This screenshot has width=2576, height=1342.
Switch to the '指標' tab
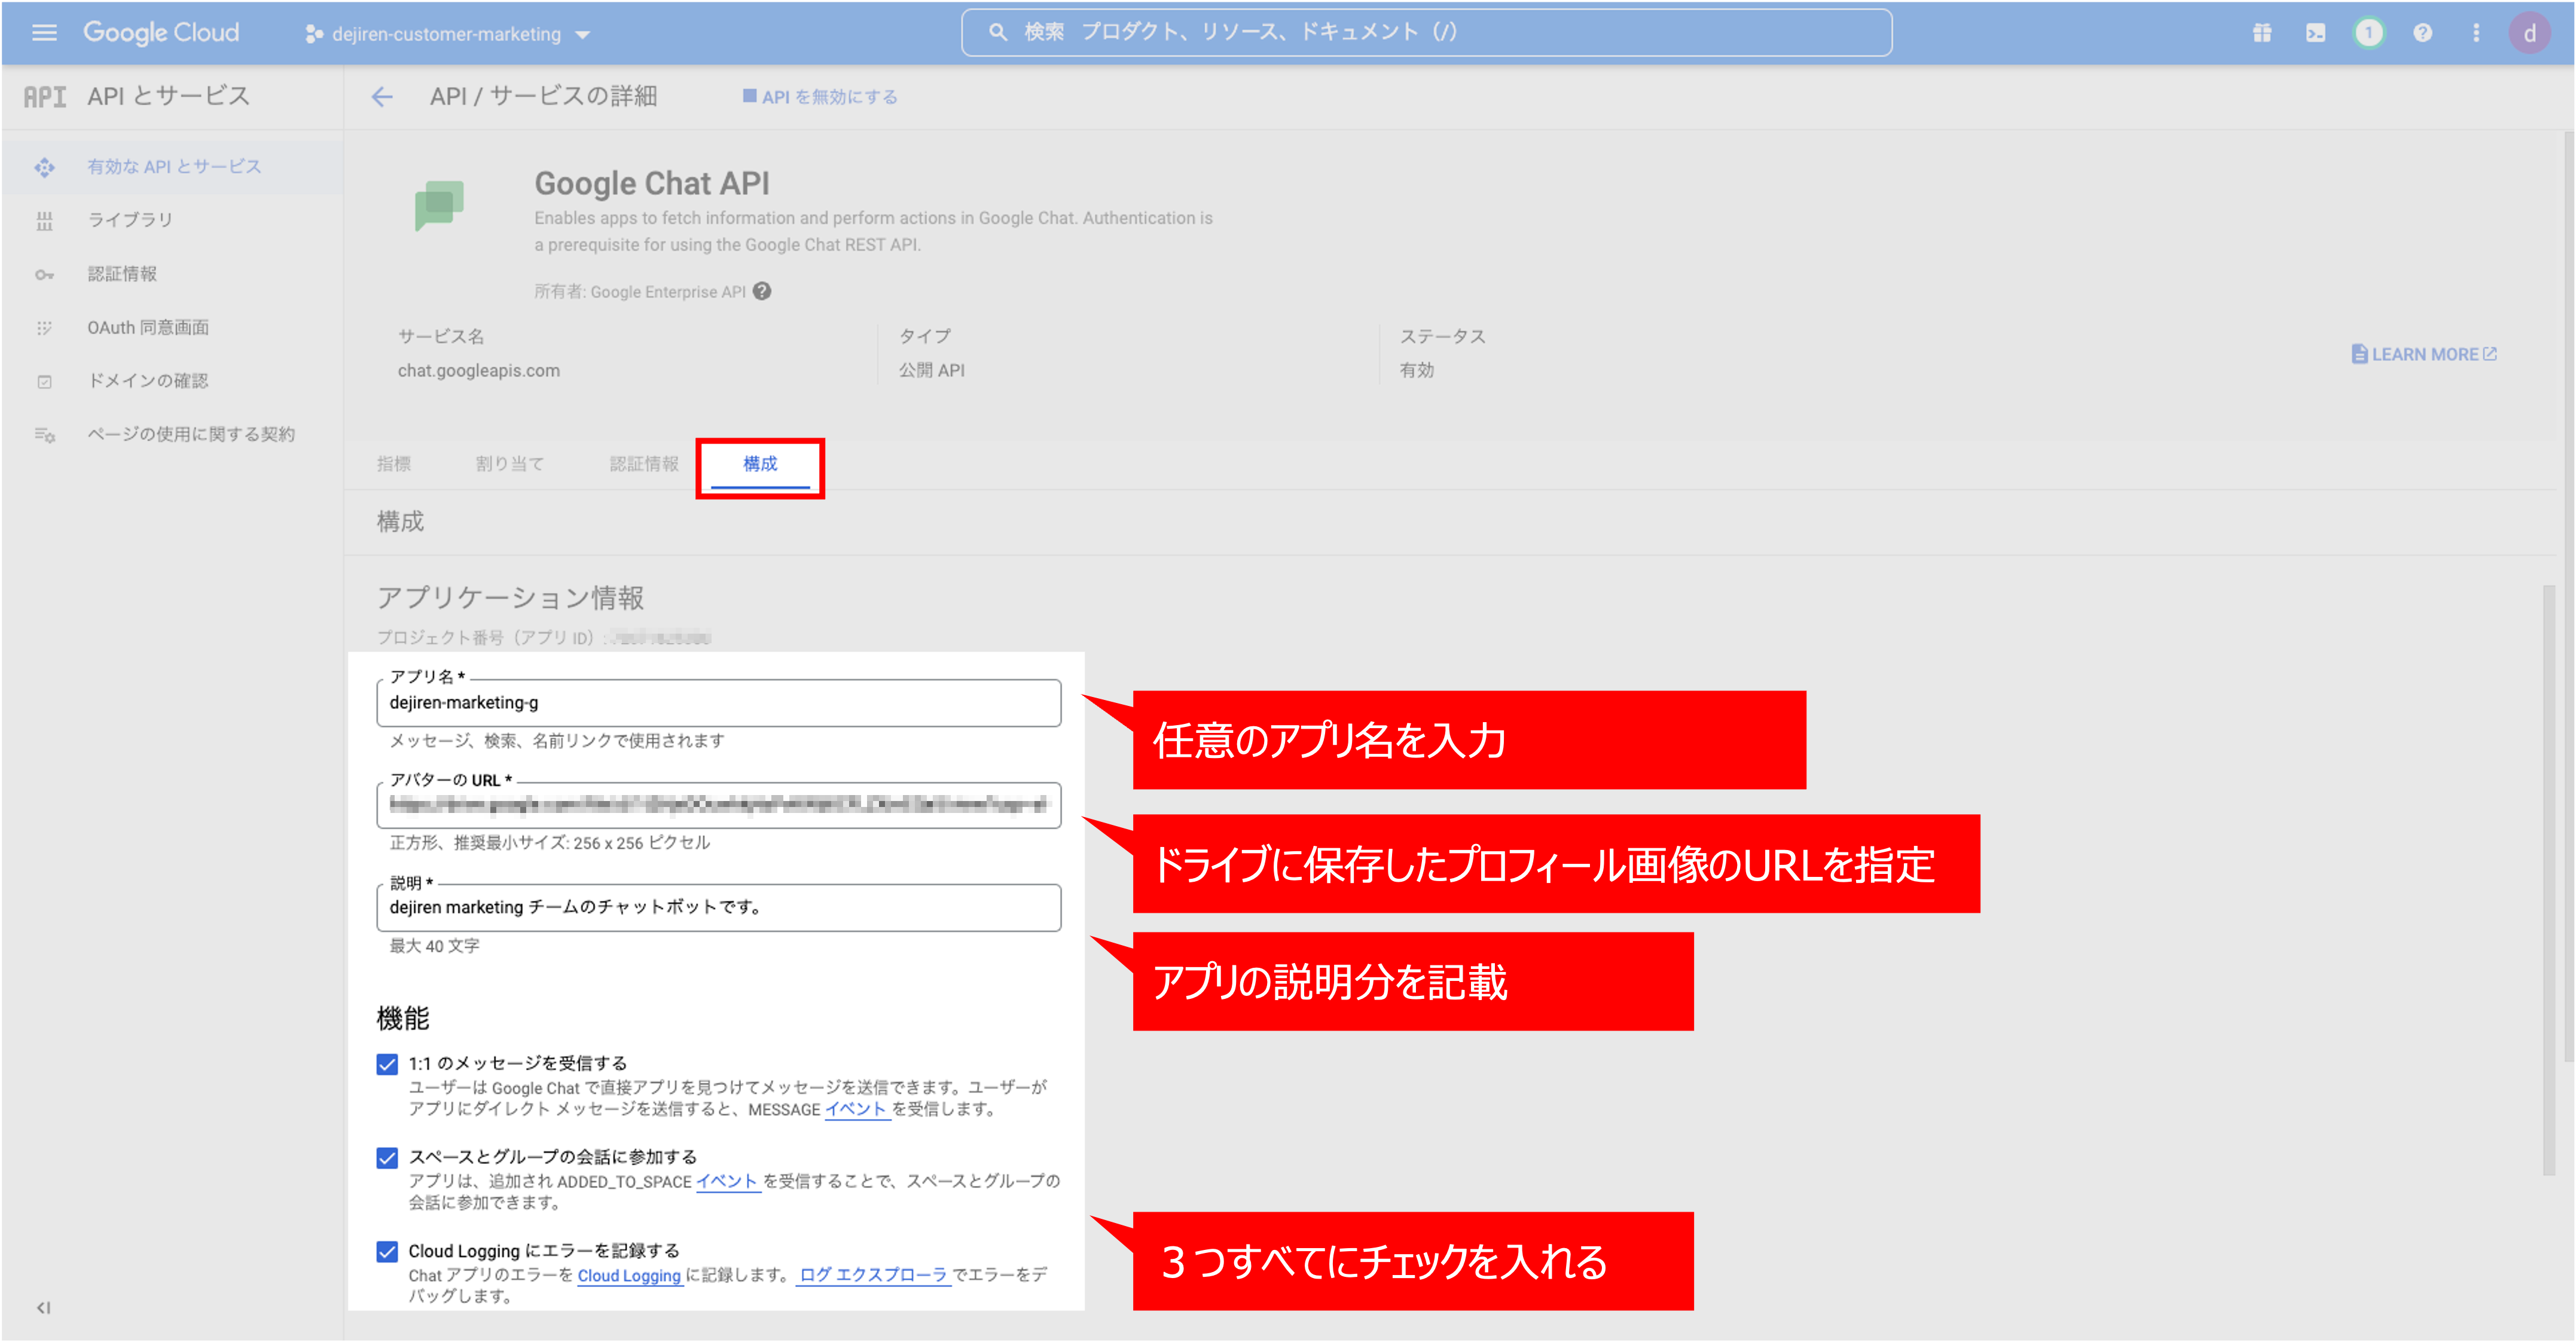click(x=394, y=464)
